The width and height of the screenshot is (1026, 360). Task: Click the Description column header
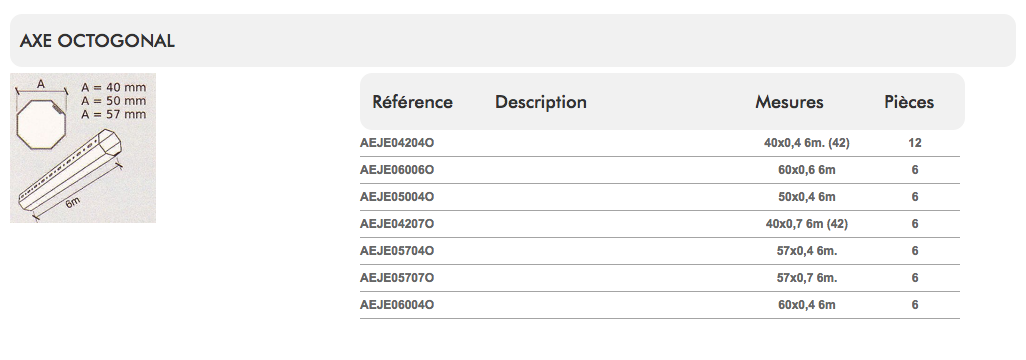tap(540, 102)
